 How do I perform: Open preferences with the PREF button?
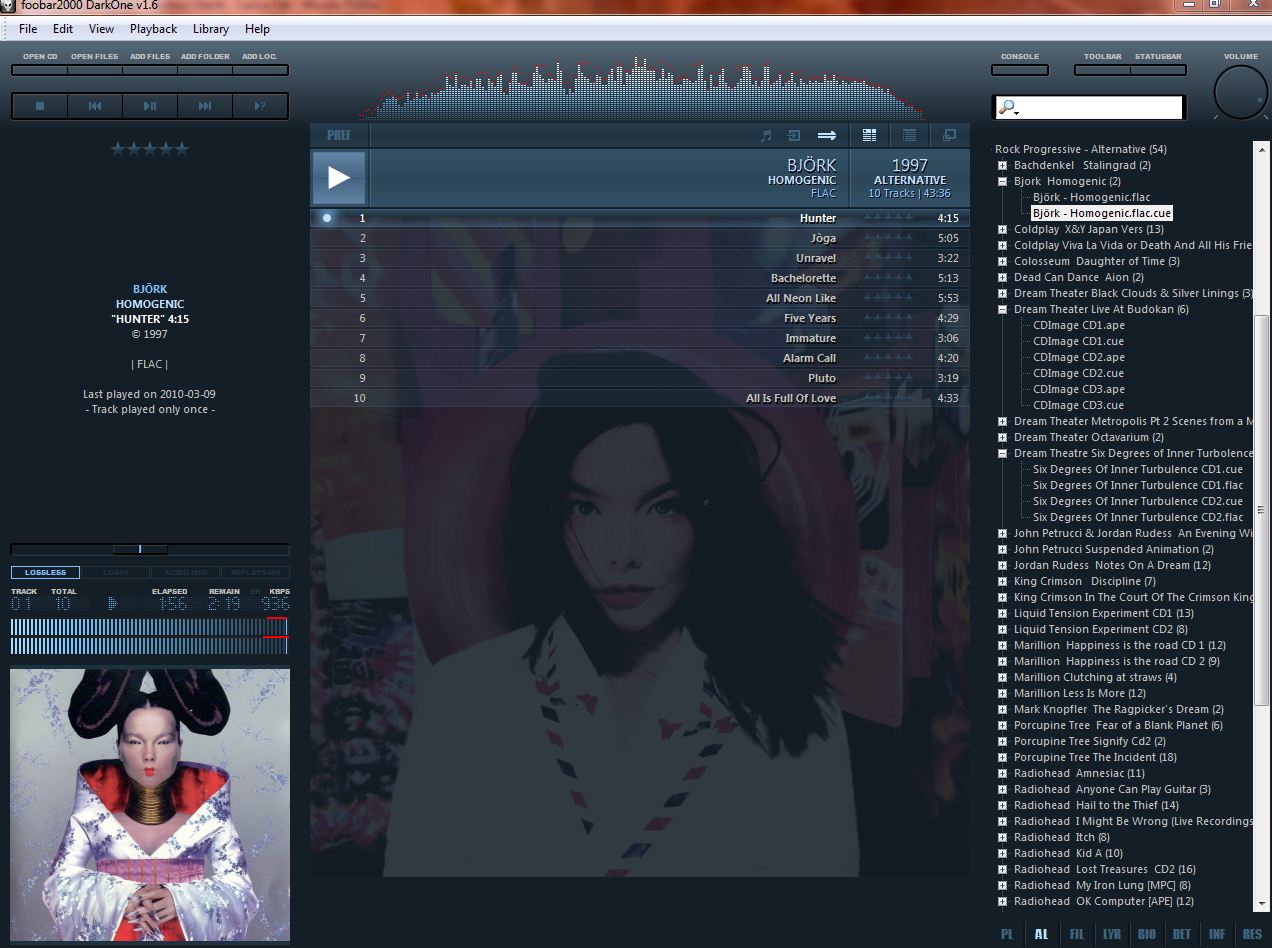click(340, 135)
